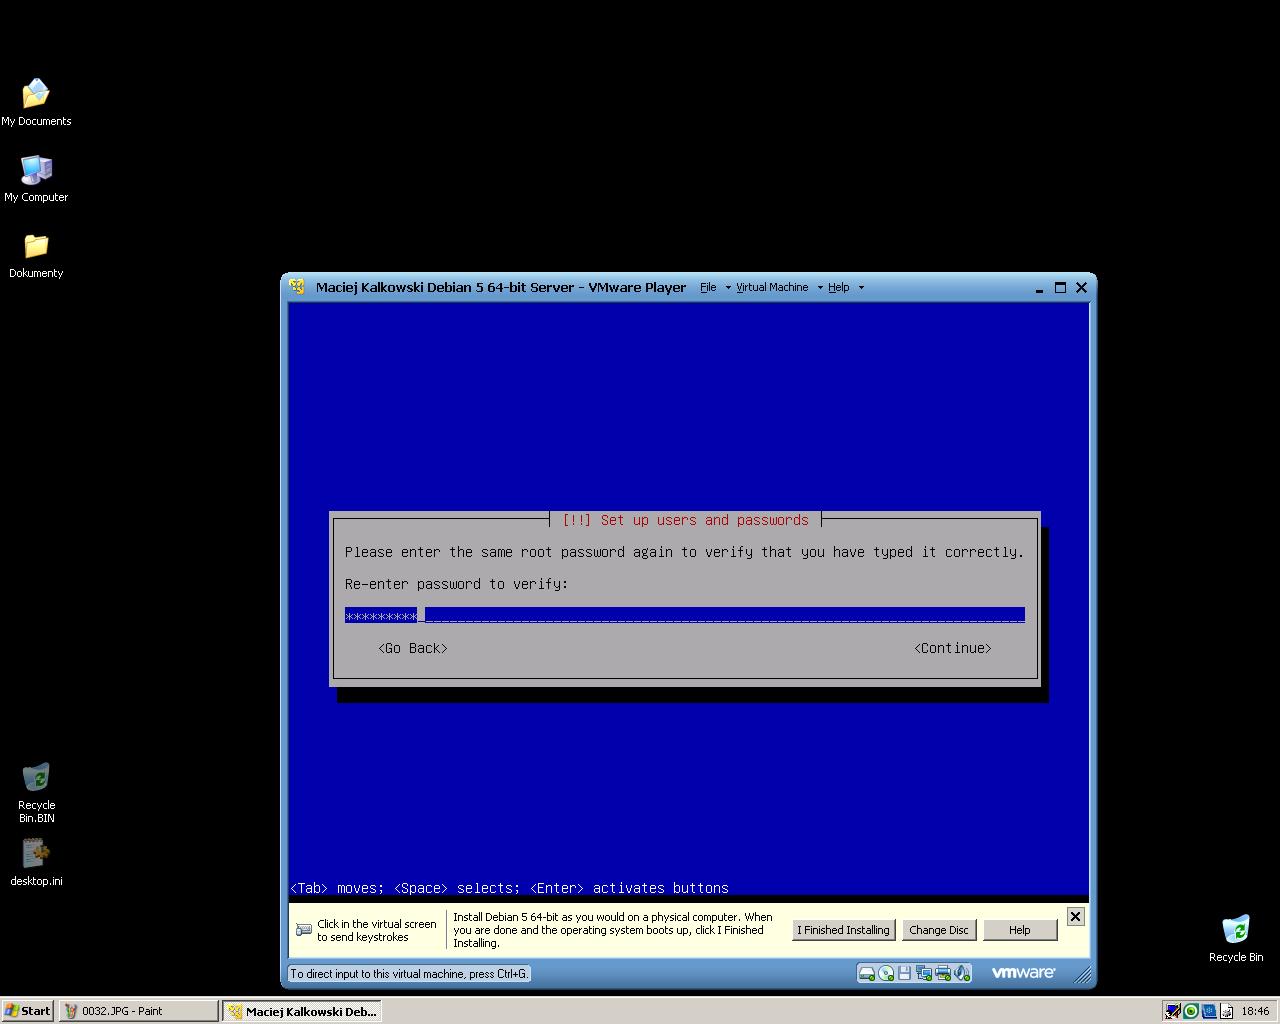Dismiss the install info bar with X
Image resolution: width=1280 pixels, height=1024 pixels.
click(x=1075, y=916)
